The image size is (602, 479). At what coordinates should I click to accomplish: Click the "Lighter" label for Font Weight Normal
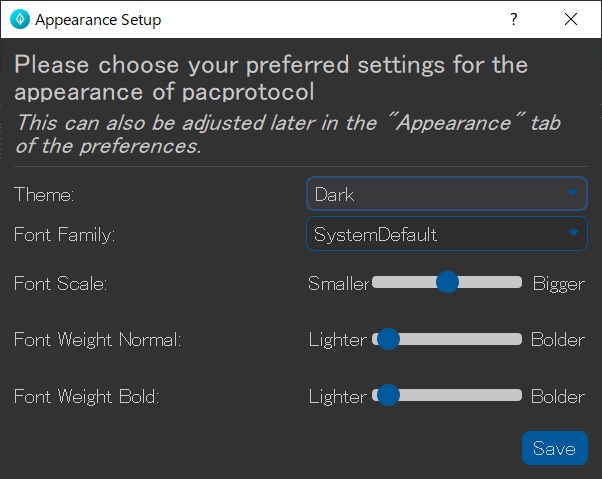(x=337, y=340)
